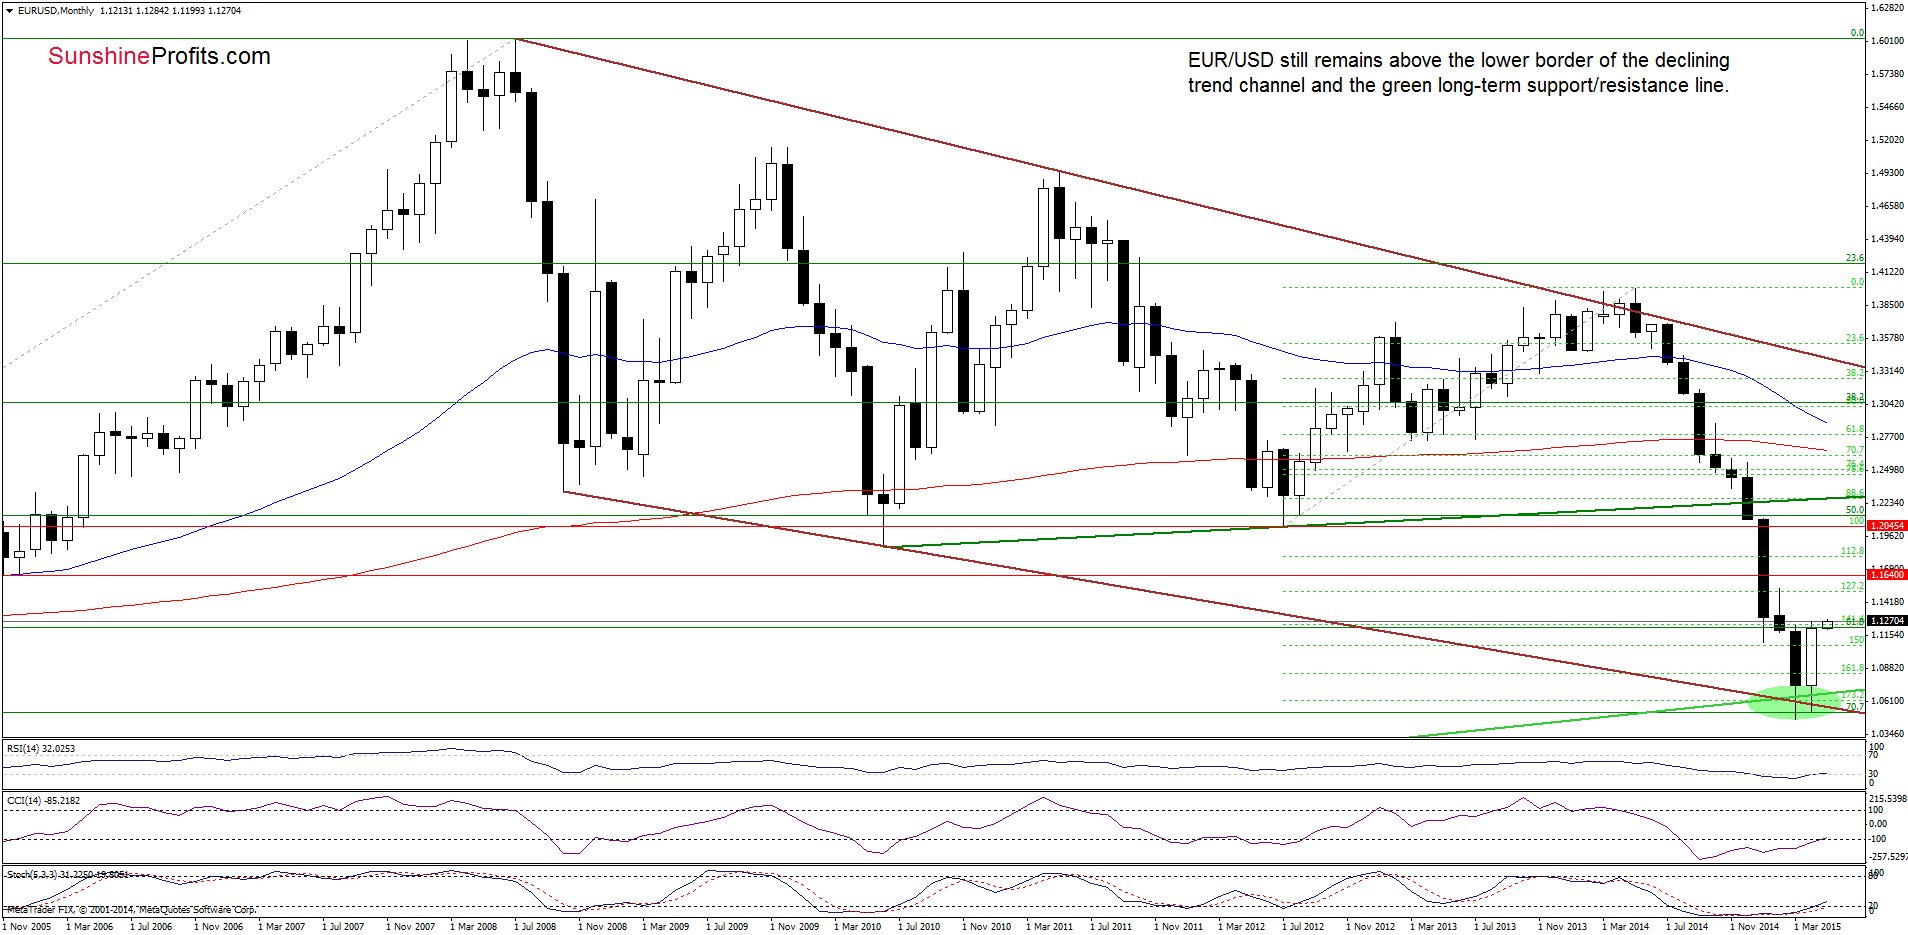Image resolution: width=1908 pixels, height=935 pixels.
Task: Click the '1 Jul 2008' date marker
Action: coord(535,927)
